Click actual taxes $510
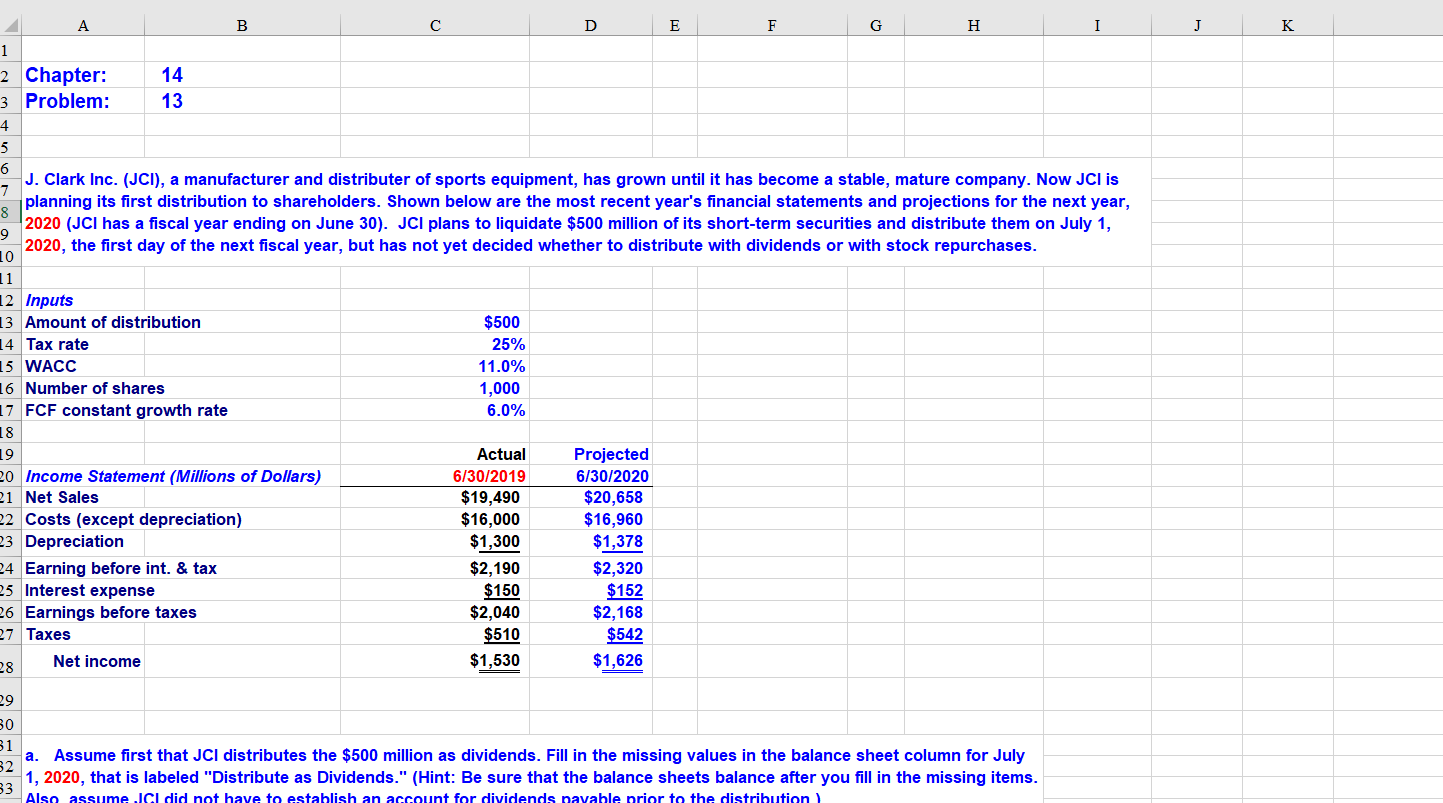1443x803 pixels. 502,634
